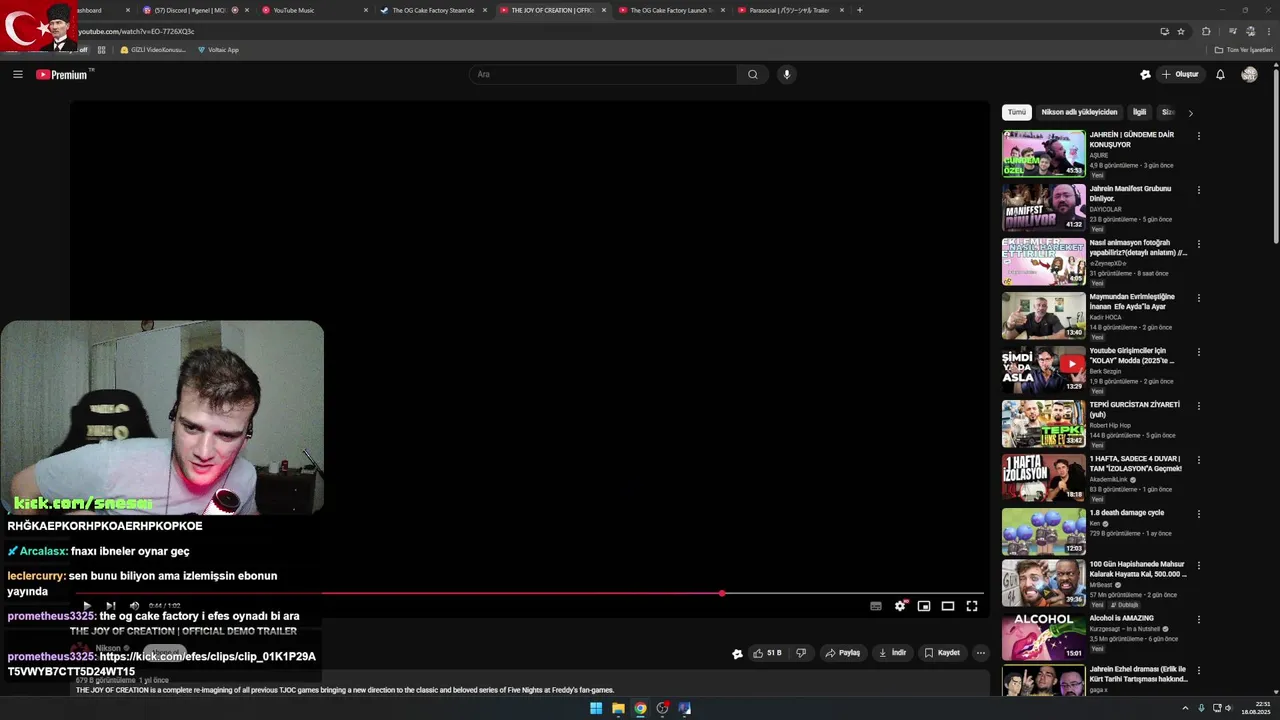Open options for Alcohol is AMAZING video
The width and height of the screenshot is (1280, 720).
1199,620
